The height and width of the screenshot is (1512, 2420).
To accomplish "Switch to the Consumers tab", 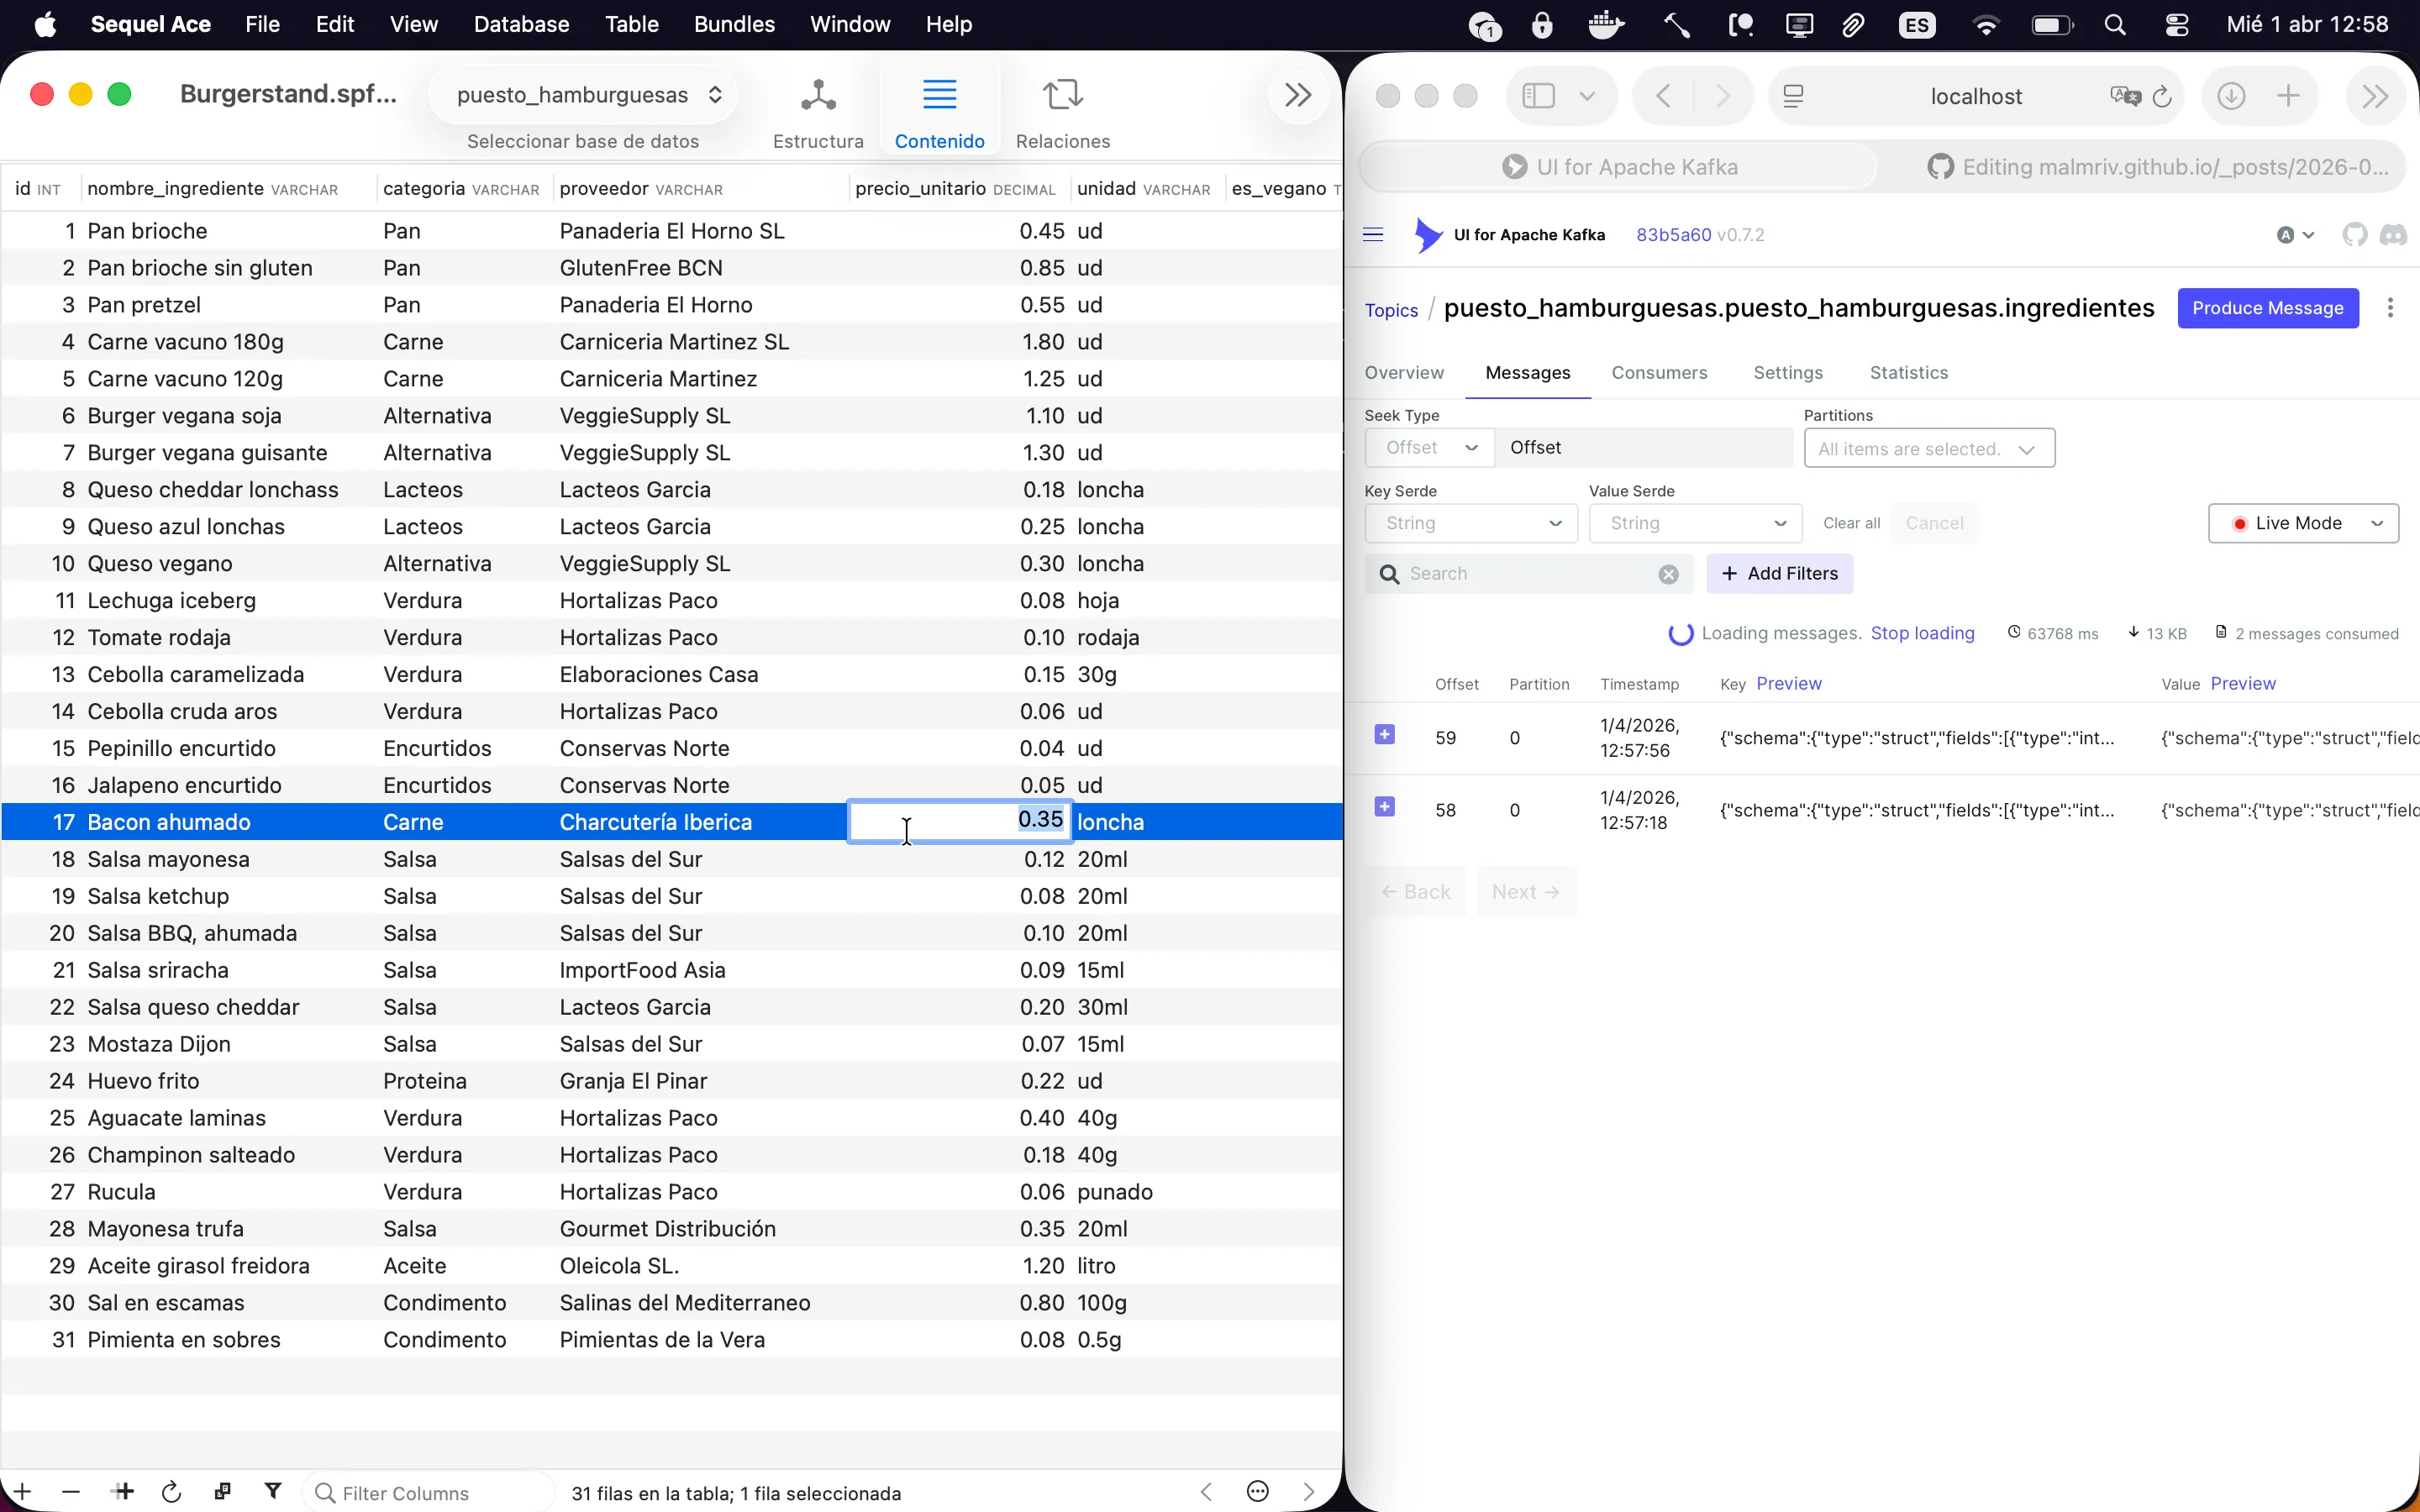I will point(1659,372).
